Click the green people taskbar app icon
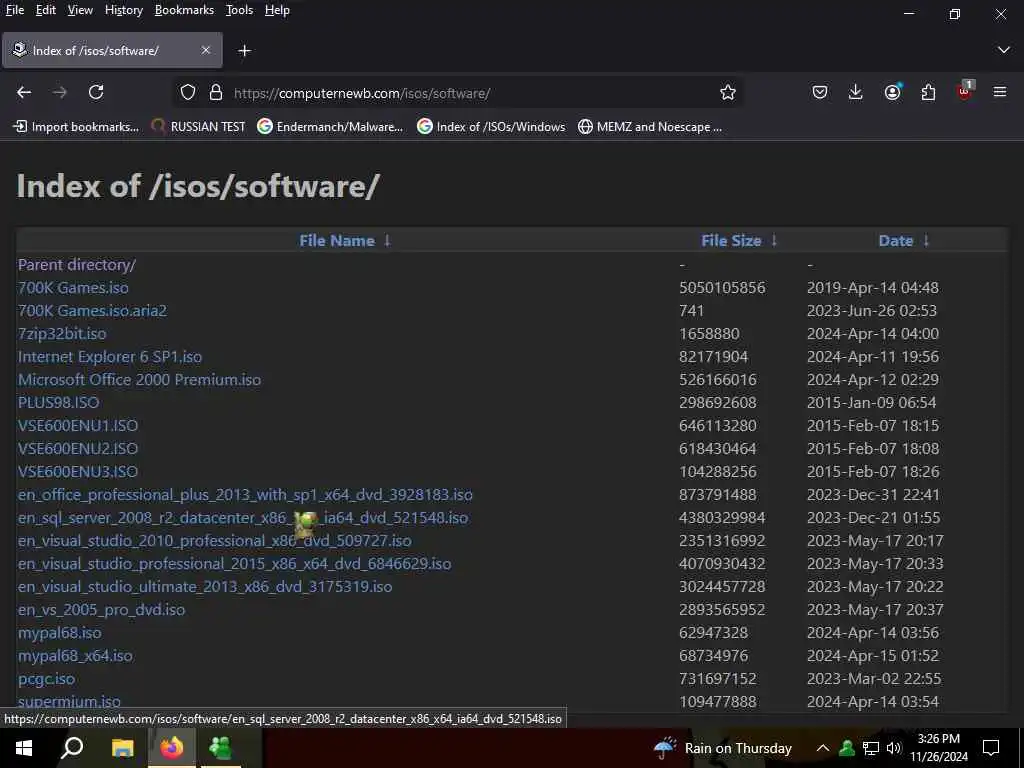Screen dimensions: 1024x768 point(220,748)
